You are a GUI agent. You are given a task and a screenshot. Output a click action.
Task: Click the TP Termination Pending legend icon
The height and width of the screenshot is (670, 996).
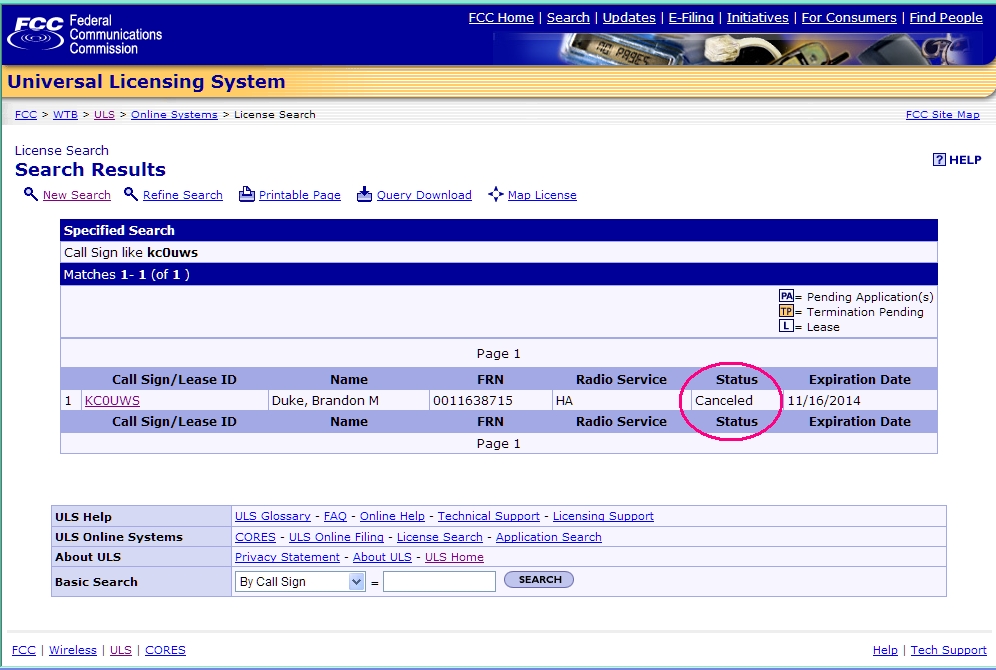pos(786,311)
